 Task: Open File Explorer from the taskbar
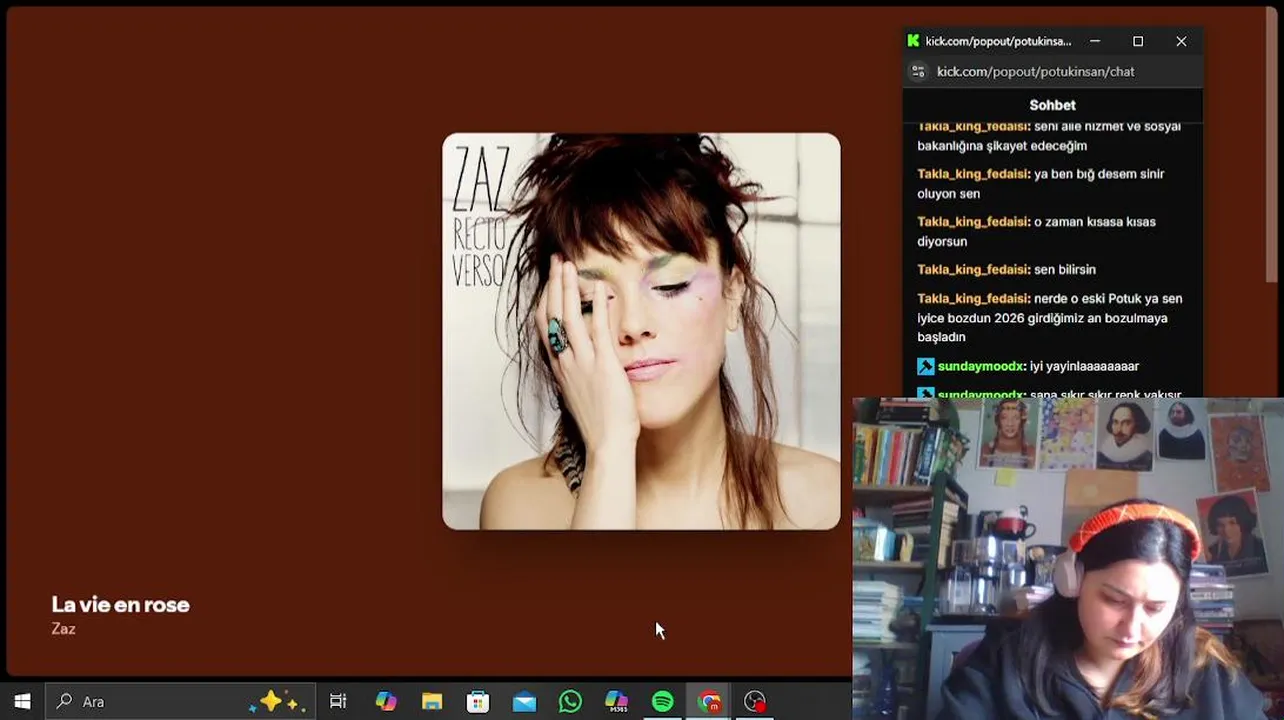click(x=431, y=701)
